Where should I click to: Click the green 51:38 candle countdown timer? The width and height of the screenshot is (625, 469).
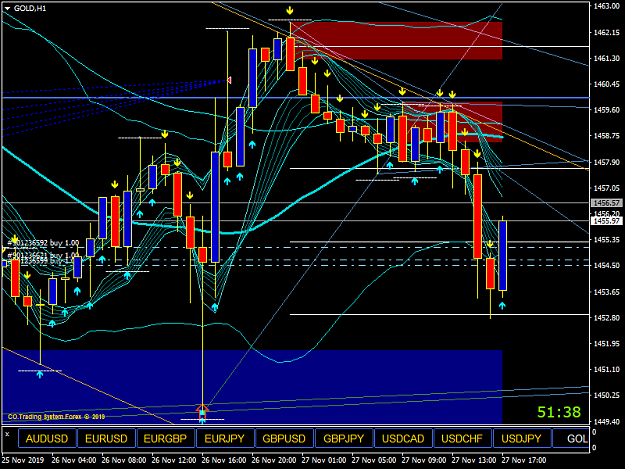pos(559,412)
